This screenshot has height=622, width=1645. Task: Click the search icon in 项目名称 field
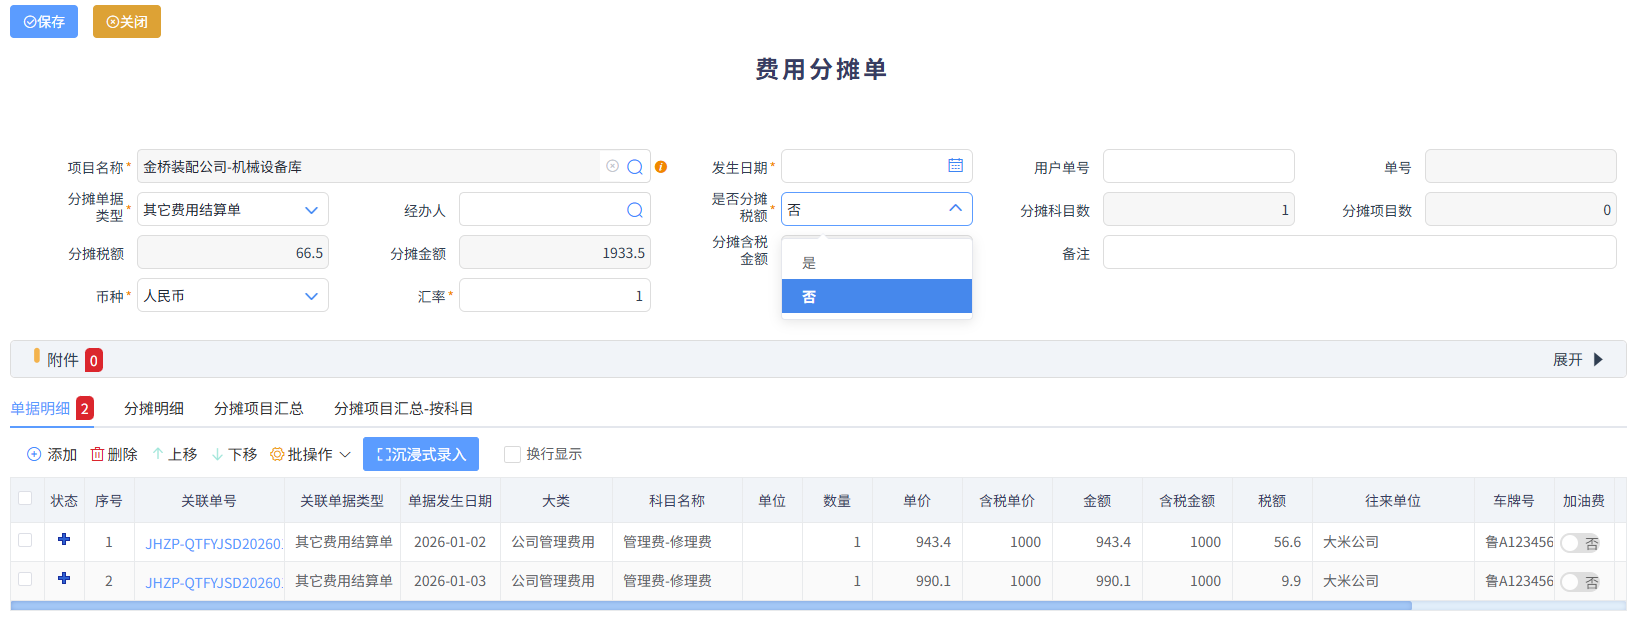click(635, 167)
